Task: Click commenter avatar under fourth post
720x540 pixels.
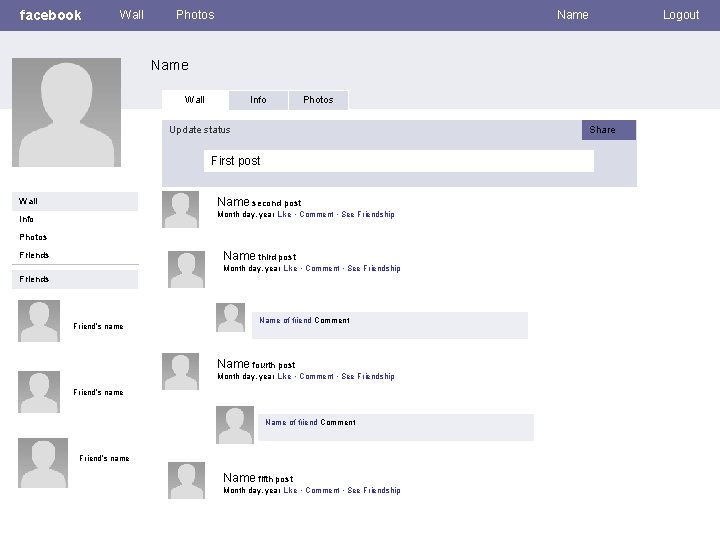Action: [235, 425]
